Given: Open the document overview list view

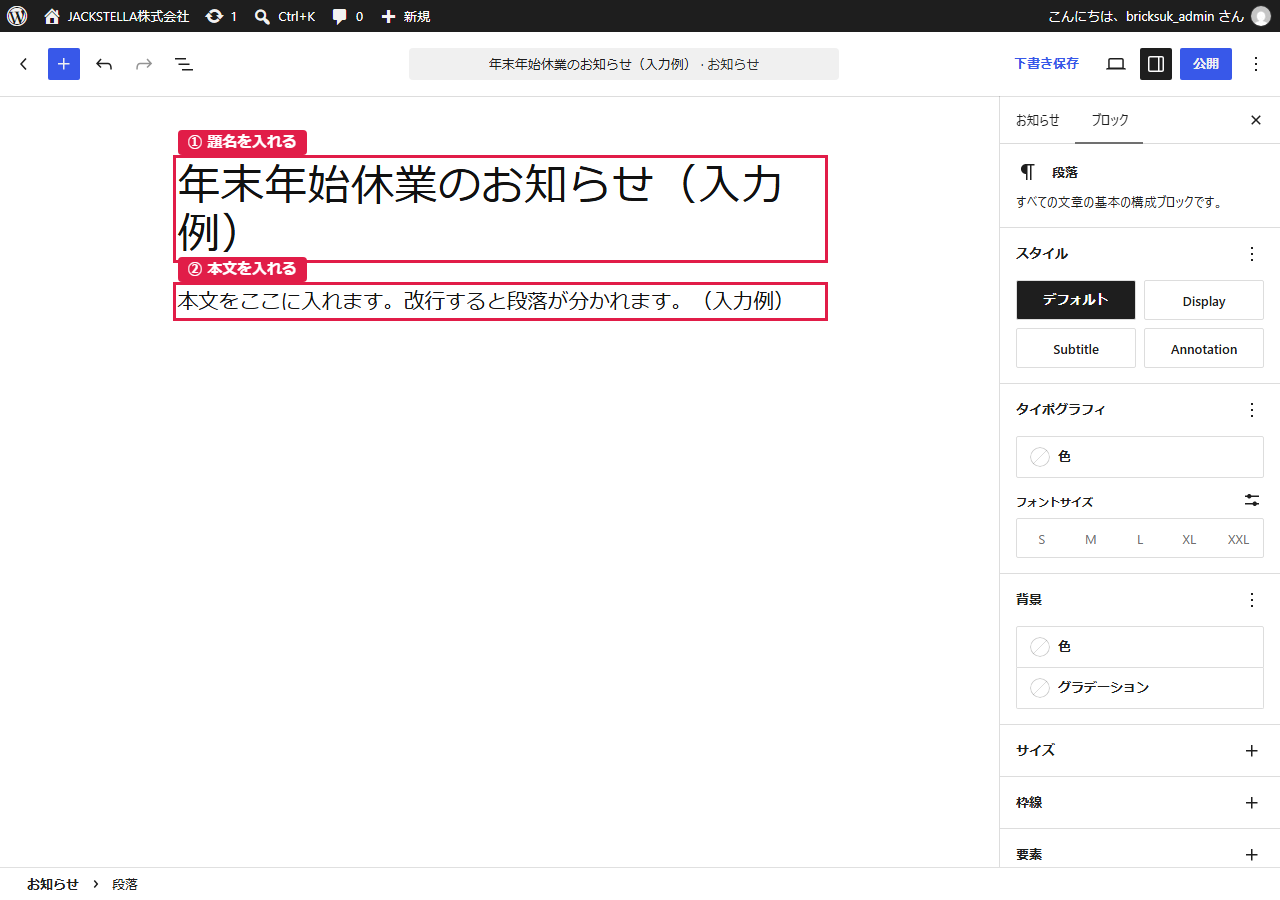Looking at the screenshot, I should 184,64.
